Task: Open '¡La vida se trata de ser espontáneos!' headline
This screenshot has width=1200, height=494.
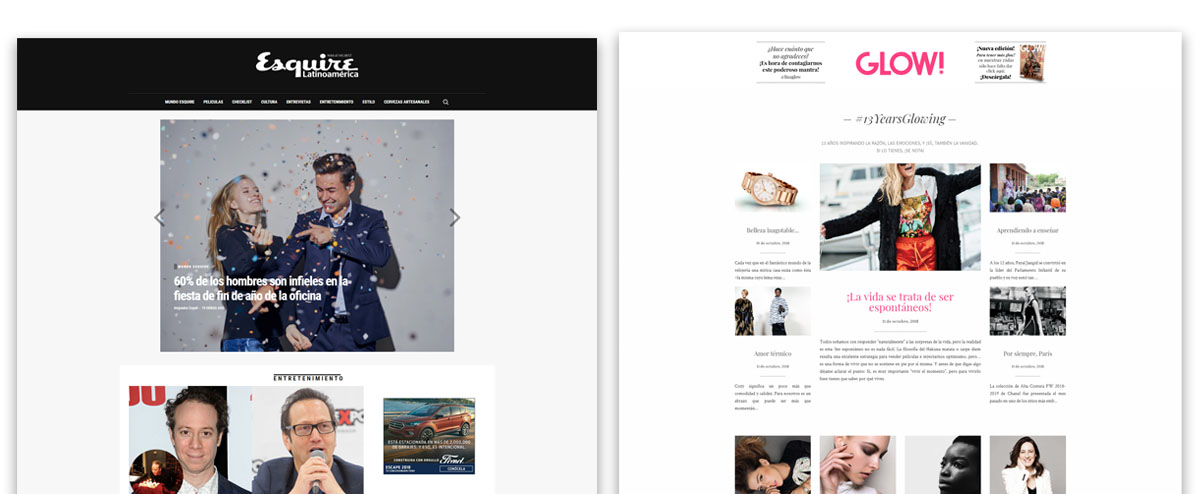Action: 900,304
